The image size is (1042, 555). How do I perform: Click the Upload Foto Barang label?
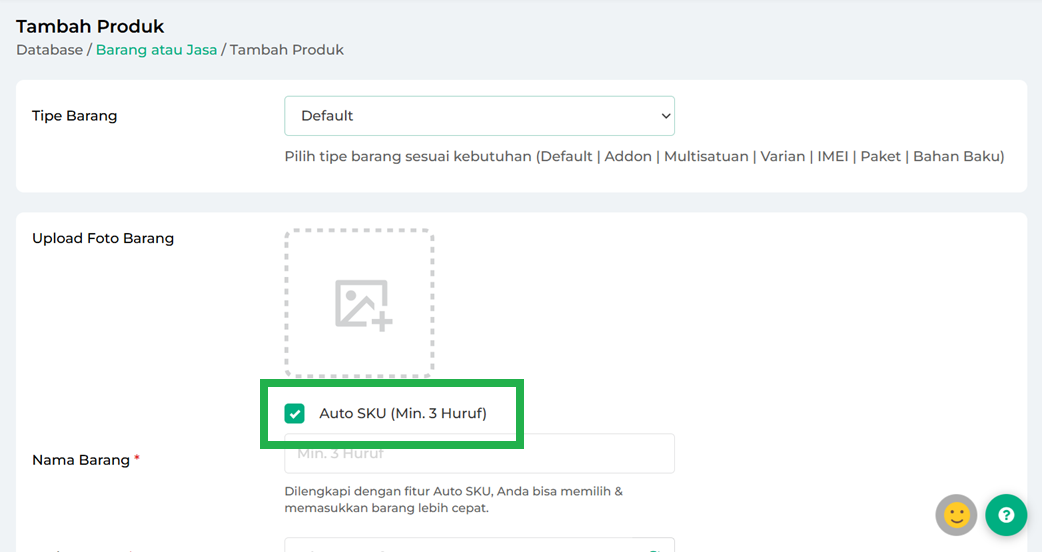coord(103,238)
